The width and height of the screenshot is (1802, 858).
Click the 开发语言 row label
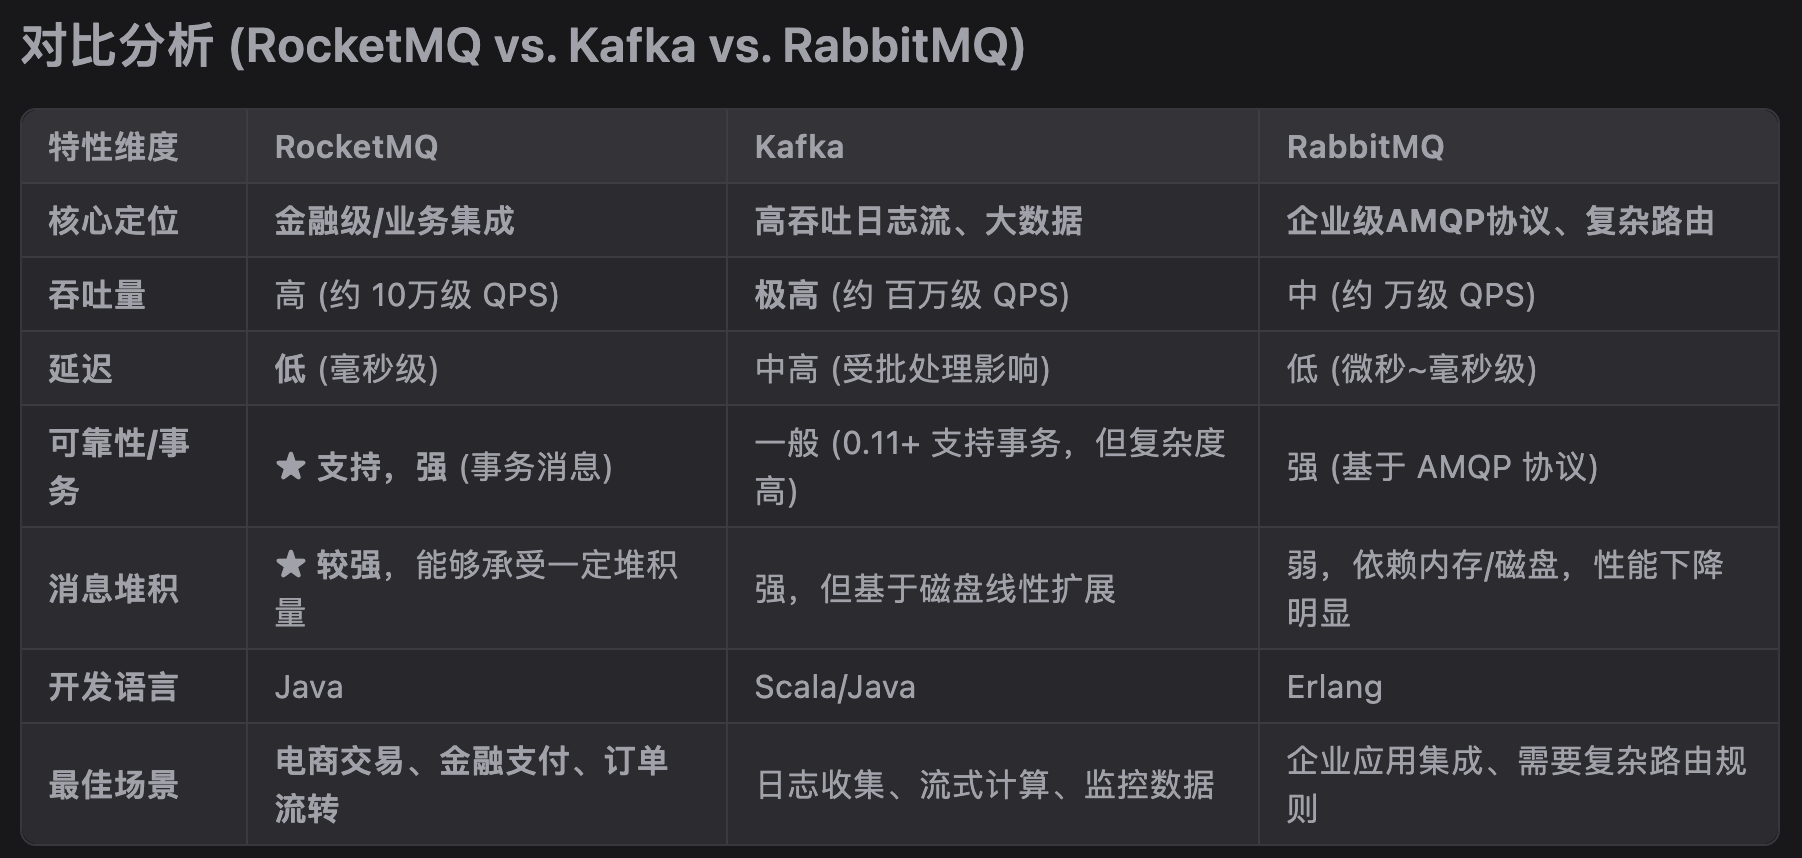(113, 687)
